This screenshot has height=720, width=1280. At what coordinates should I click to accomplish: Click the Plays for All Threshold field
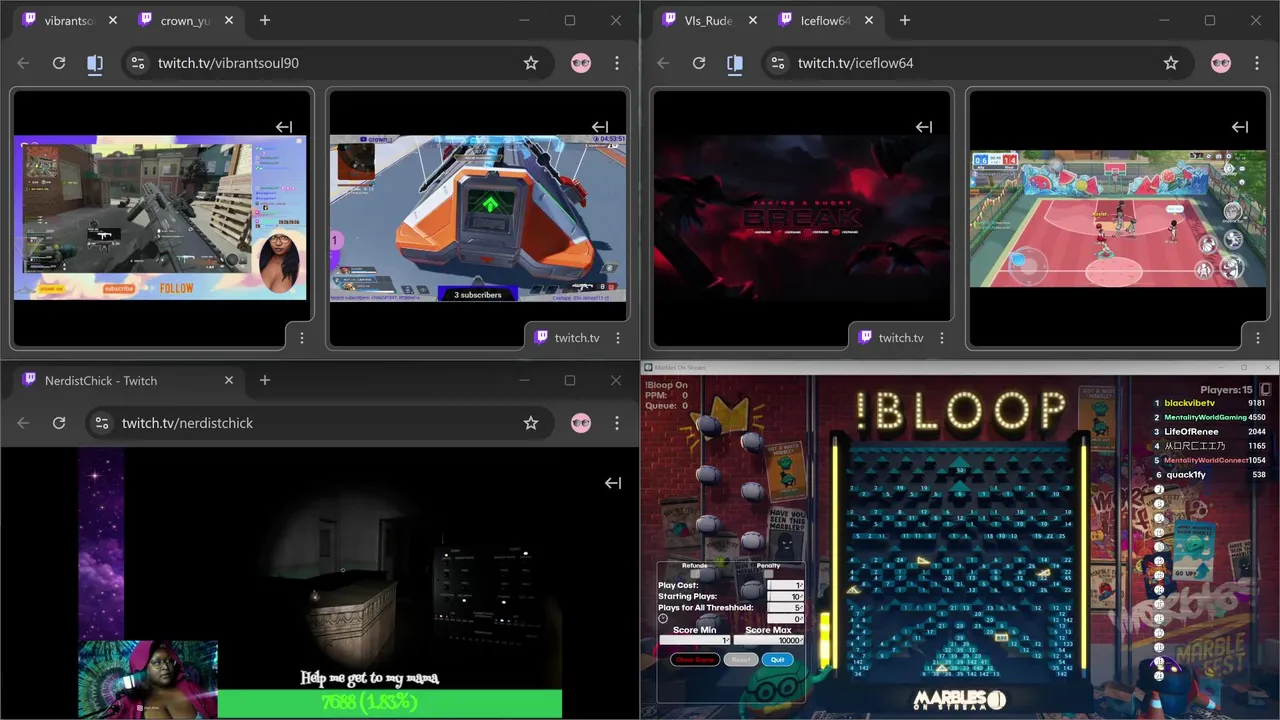click(x=785, y=608)
